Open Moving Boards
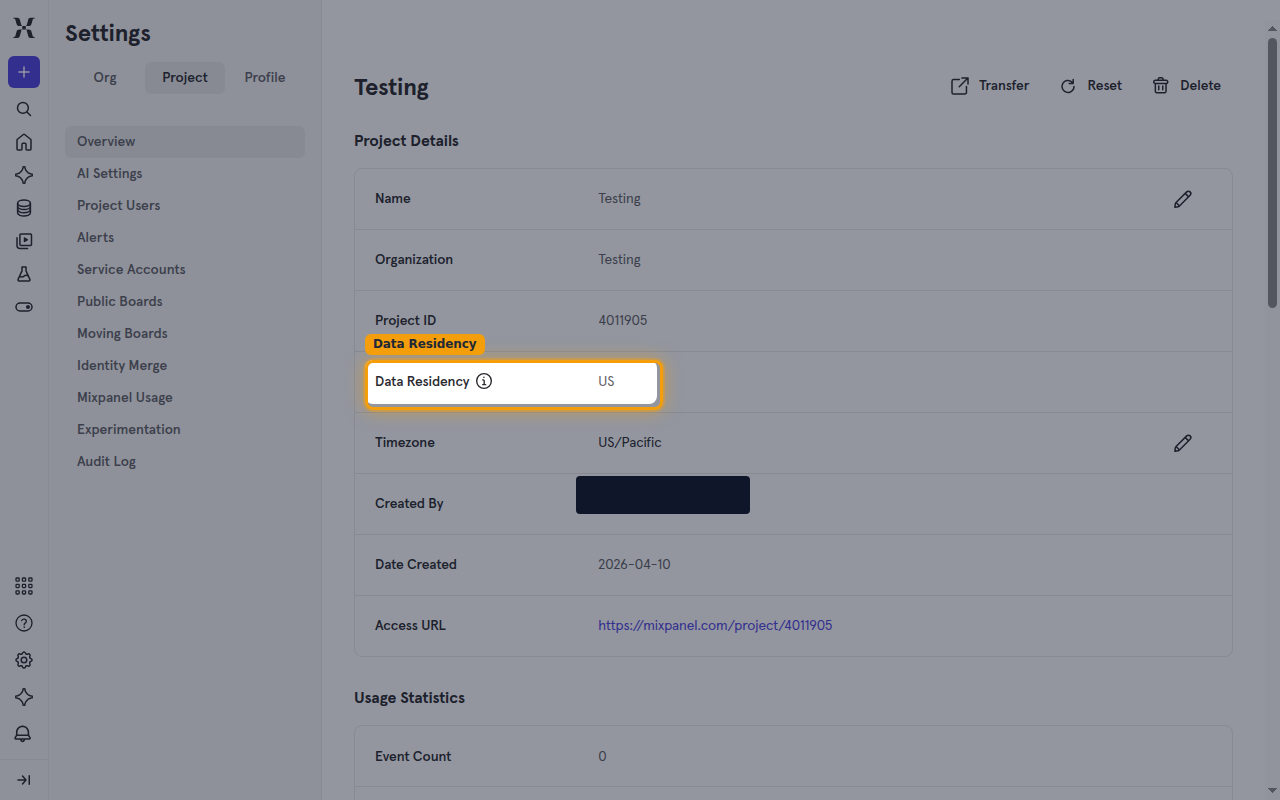The height and width of the screenshot is (800, 1280). click(185, 334)
